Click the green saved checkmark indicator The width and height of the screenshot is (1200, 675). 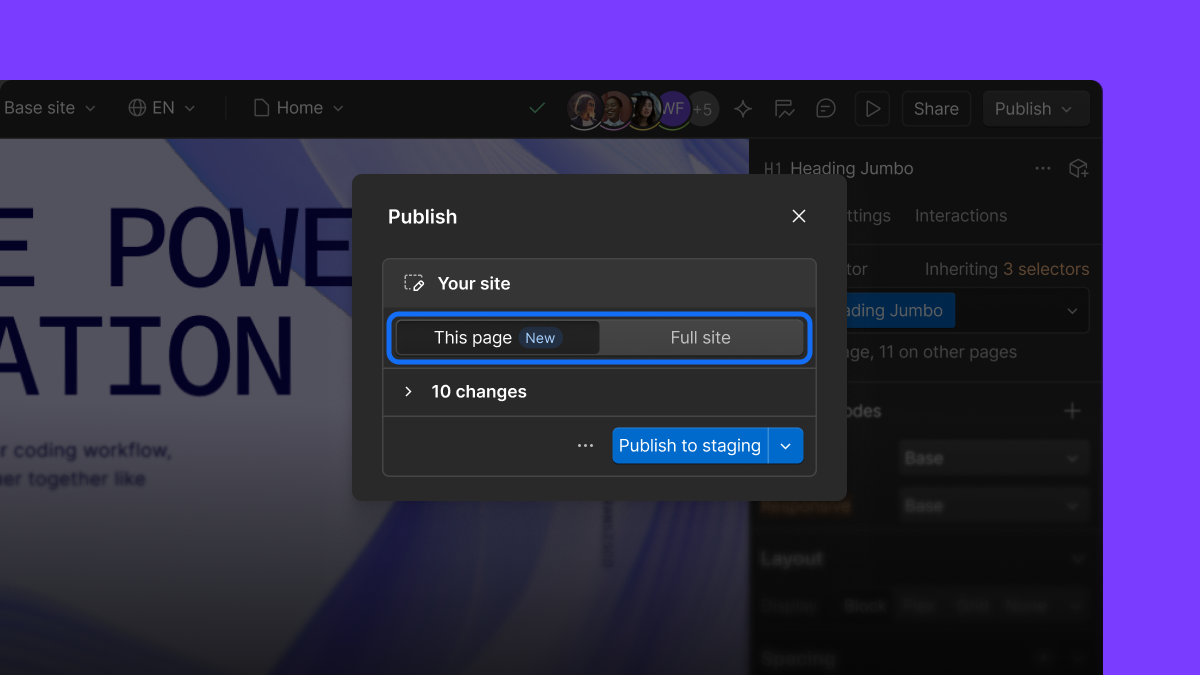(537, 107)
